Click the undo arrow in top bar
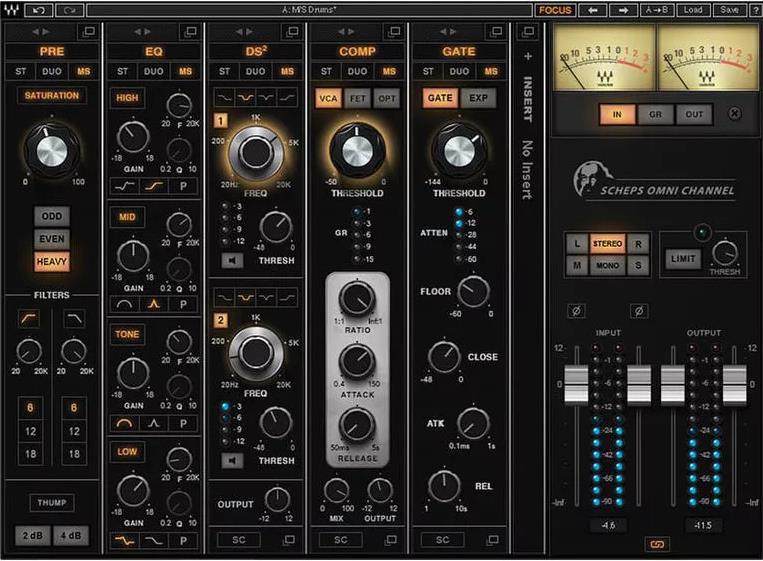The image size is (763, 561). 39,10
